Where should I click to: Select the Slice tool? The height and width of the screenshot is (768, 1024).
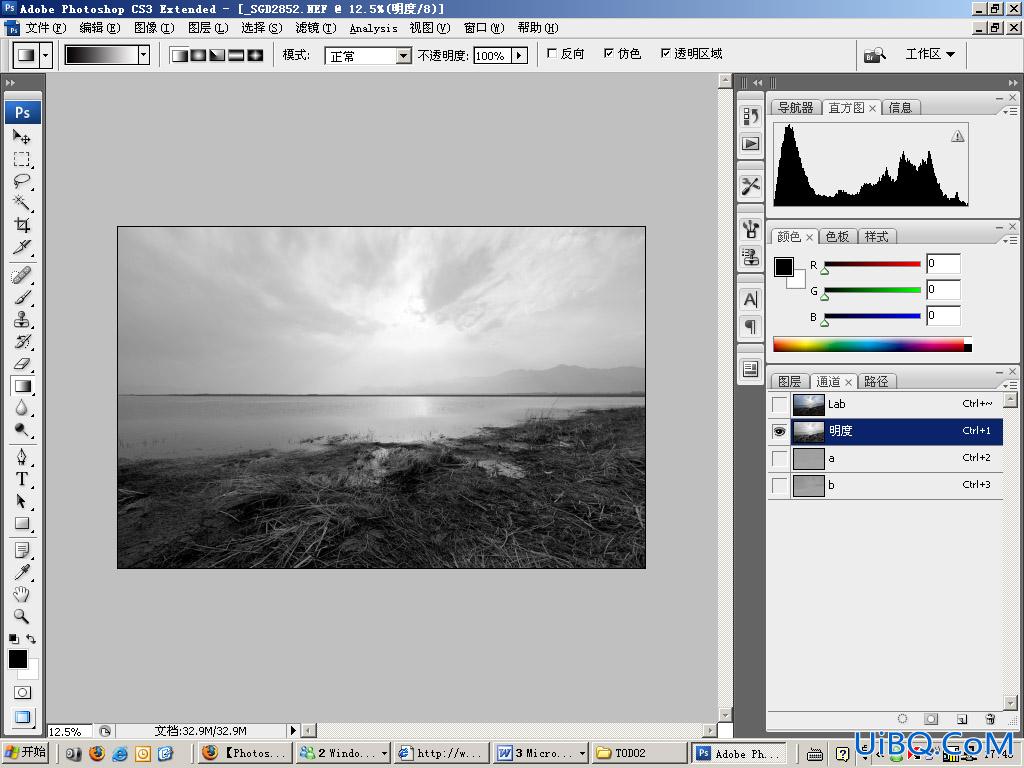(x=22, y=247)
